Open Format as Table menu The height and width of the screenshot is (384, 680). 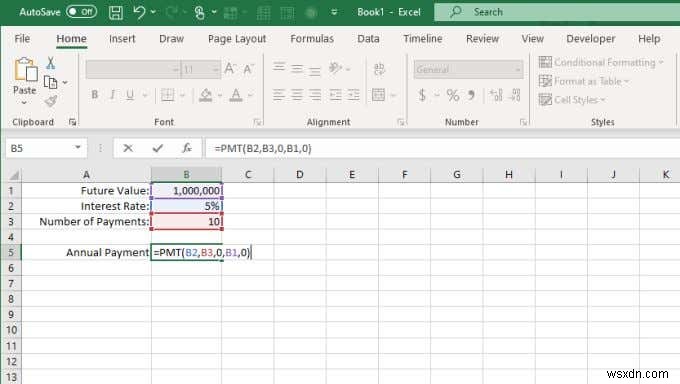584,81
